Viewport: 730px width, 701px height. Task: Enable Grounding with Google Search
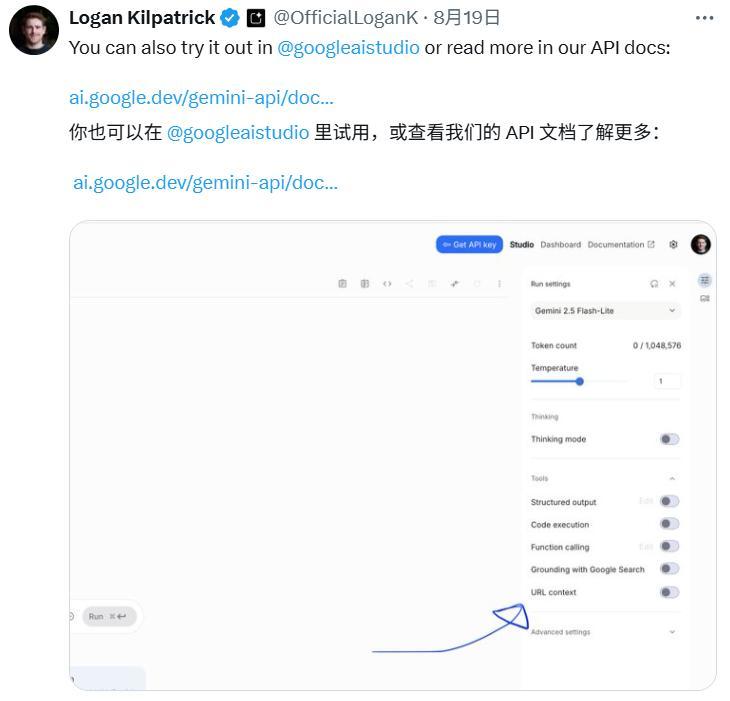[x=669, y=569]
